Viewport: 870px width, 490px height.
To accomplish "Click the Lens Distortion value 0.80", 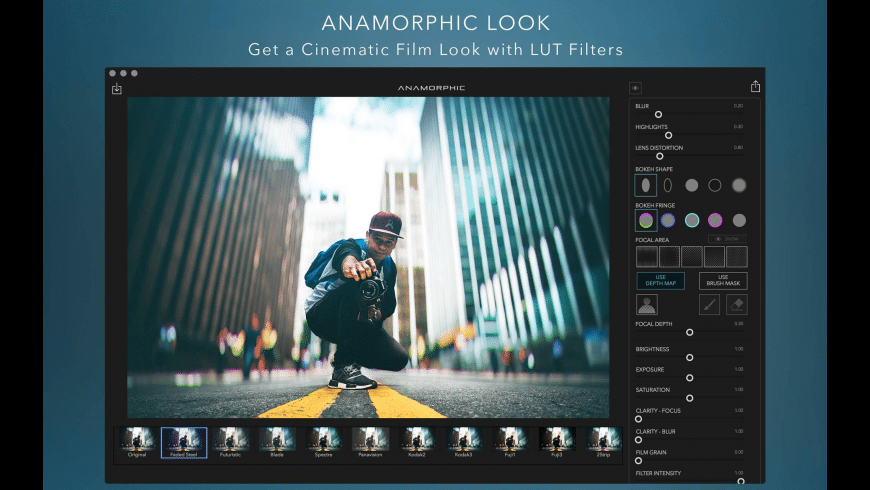I will coord(738,148).
